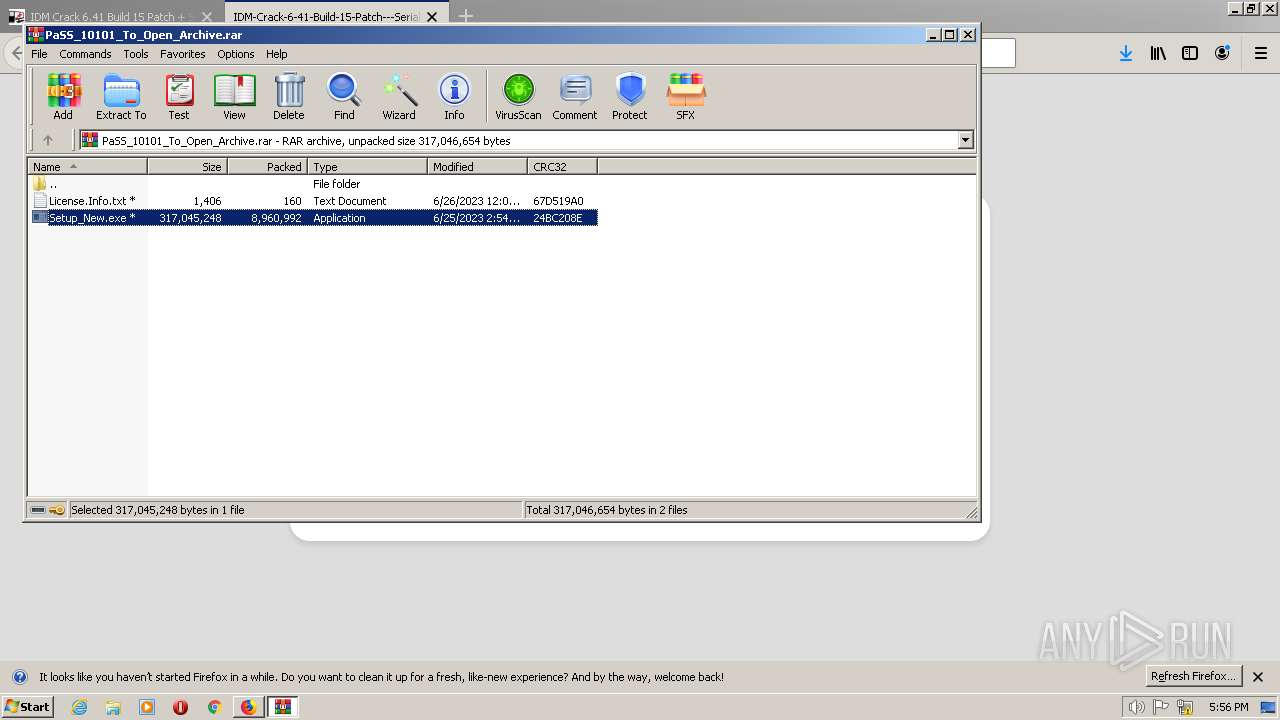Click the packed size 8,960,992 cell
The height and width of the screenshot is (720, 1280).
click(x=276, y=218)
